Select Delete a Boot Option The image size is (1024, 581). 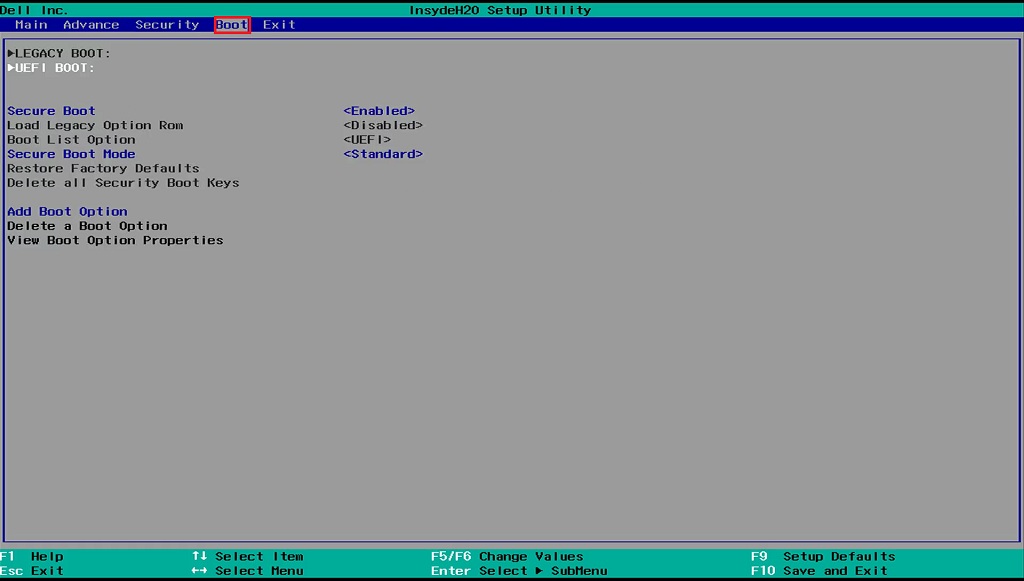[x=87, y=226]
